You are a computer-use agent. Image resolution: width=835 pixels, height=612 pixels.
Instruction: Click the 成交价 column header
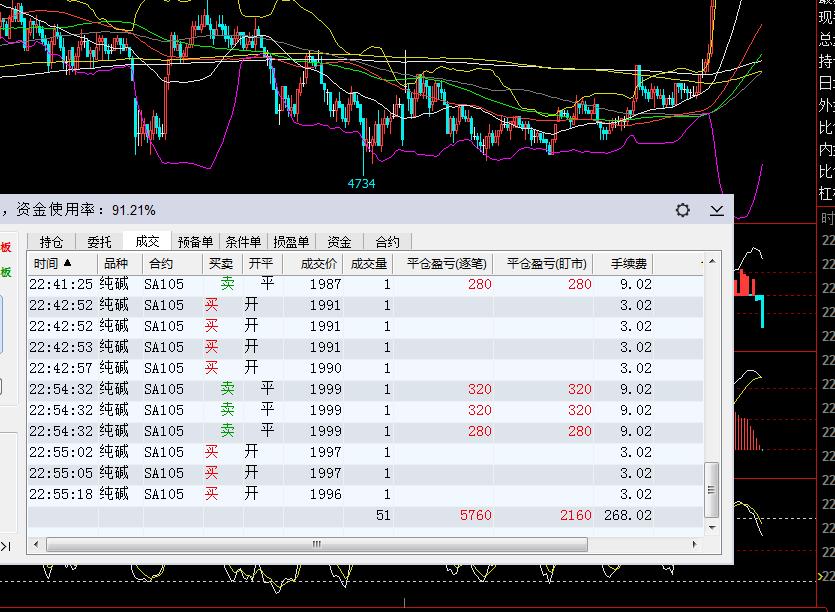coord(313,264)
